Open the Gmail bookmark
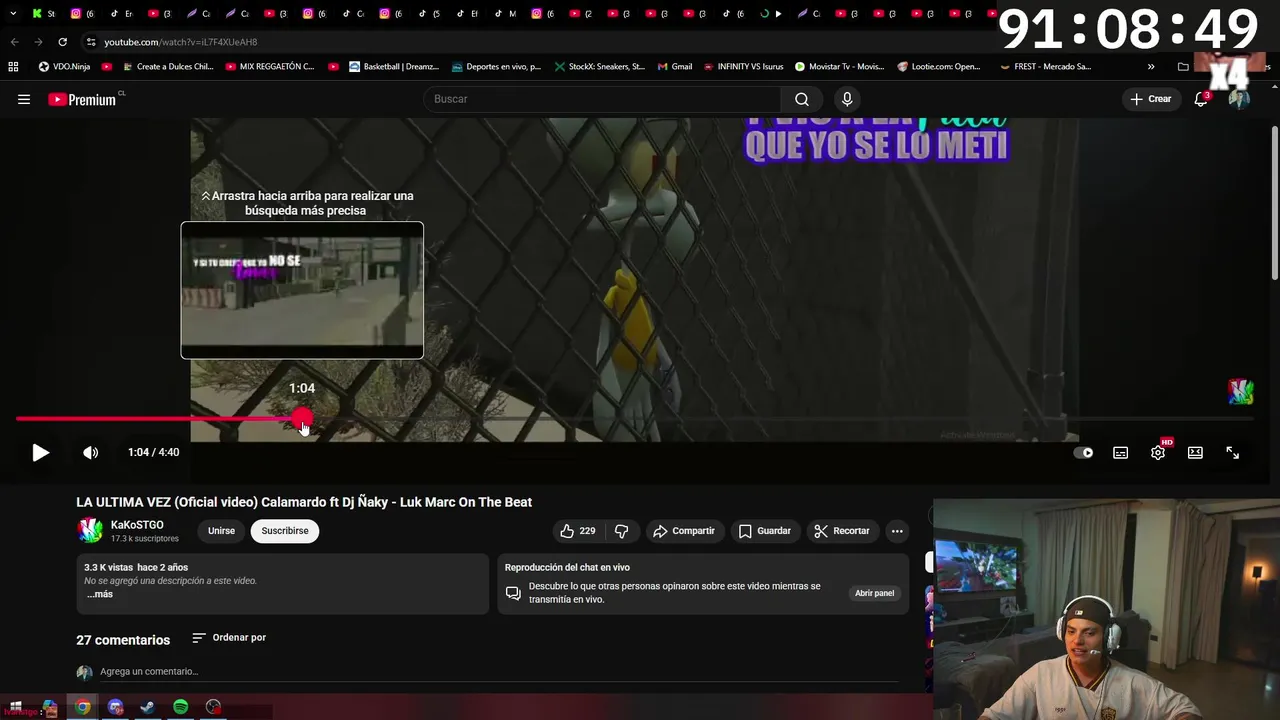The image size is (1280, 720). pyautogui.click(x=675, y=67)
